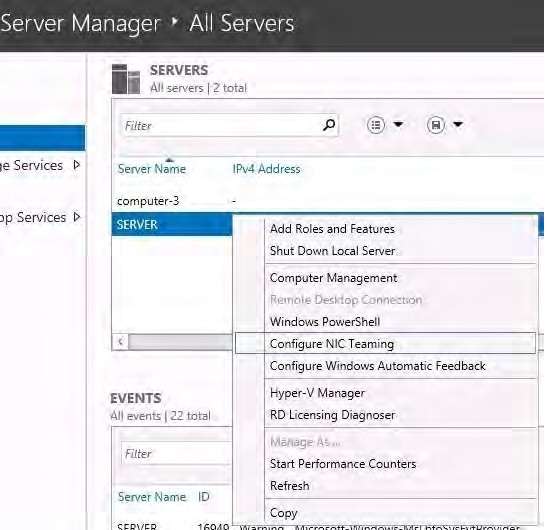The width and height of the screenshot is (551, 530).
Task: Expand the 'op Services' sidebar arrow
Action: (77, 217)
